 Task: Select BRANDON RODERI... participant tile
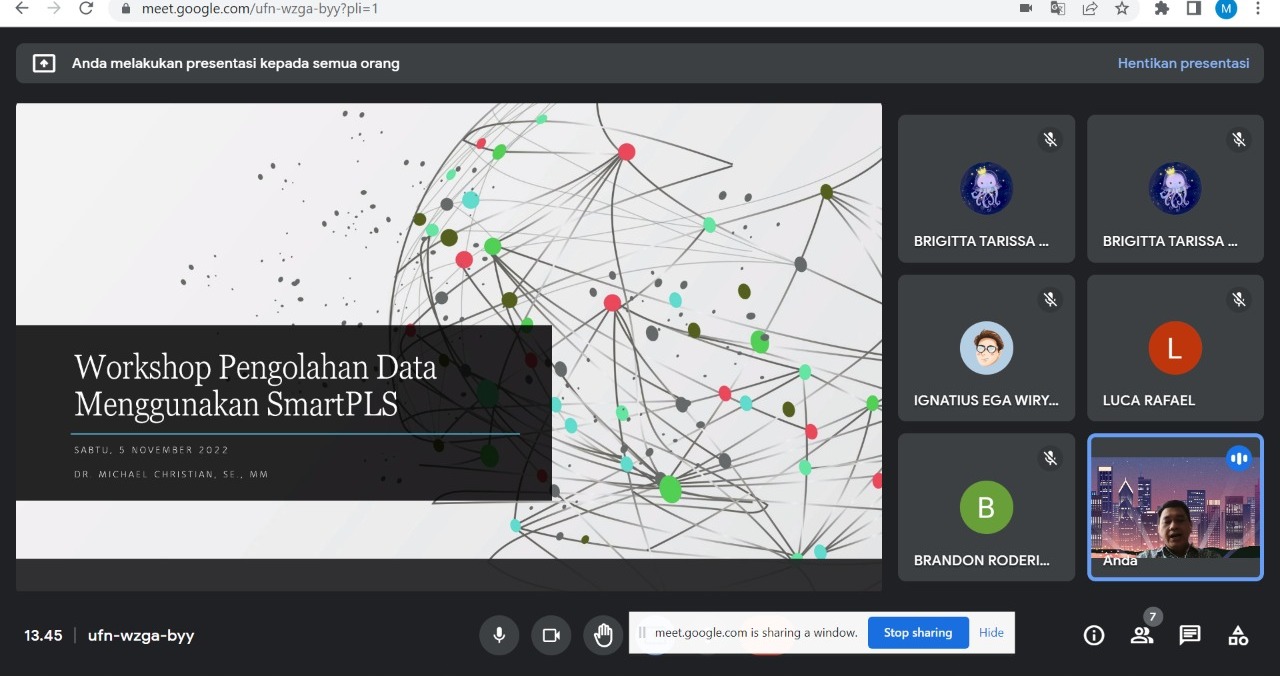[986, 507]
